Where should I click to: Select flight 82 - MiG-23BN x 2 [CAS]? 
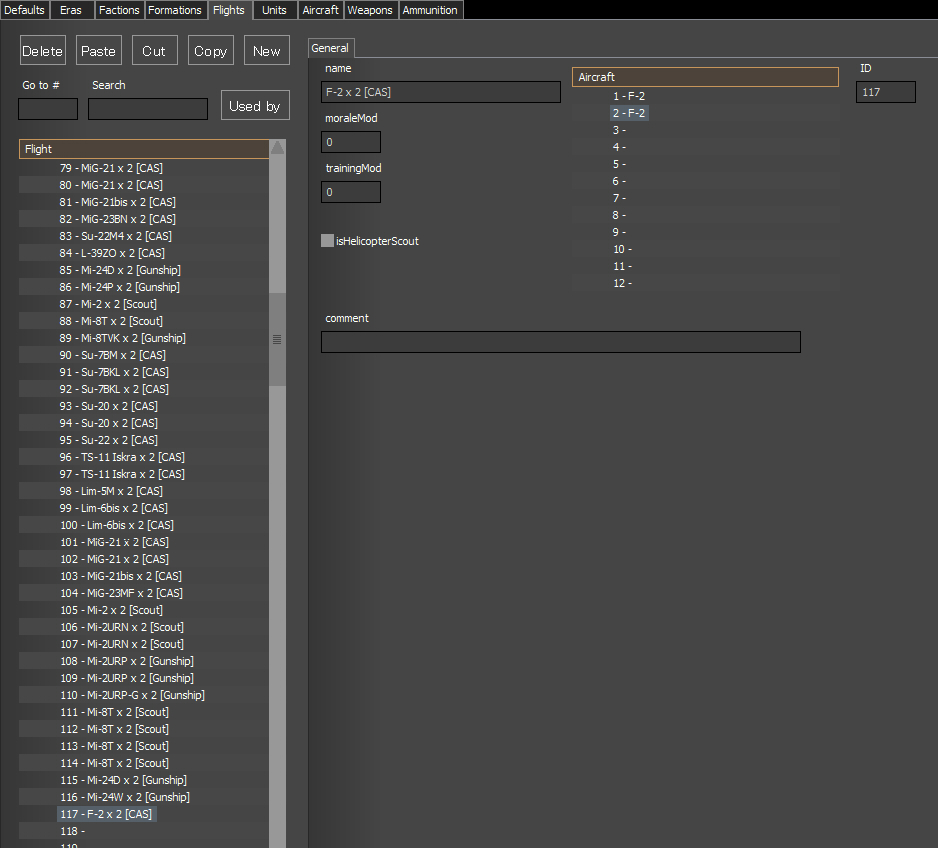coord(117,219)
